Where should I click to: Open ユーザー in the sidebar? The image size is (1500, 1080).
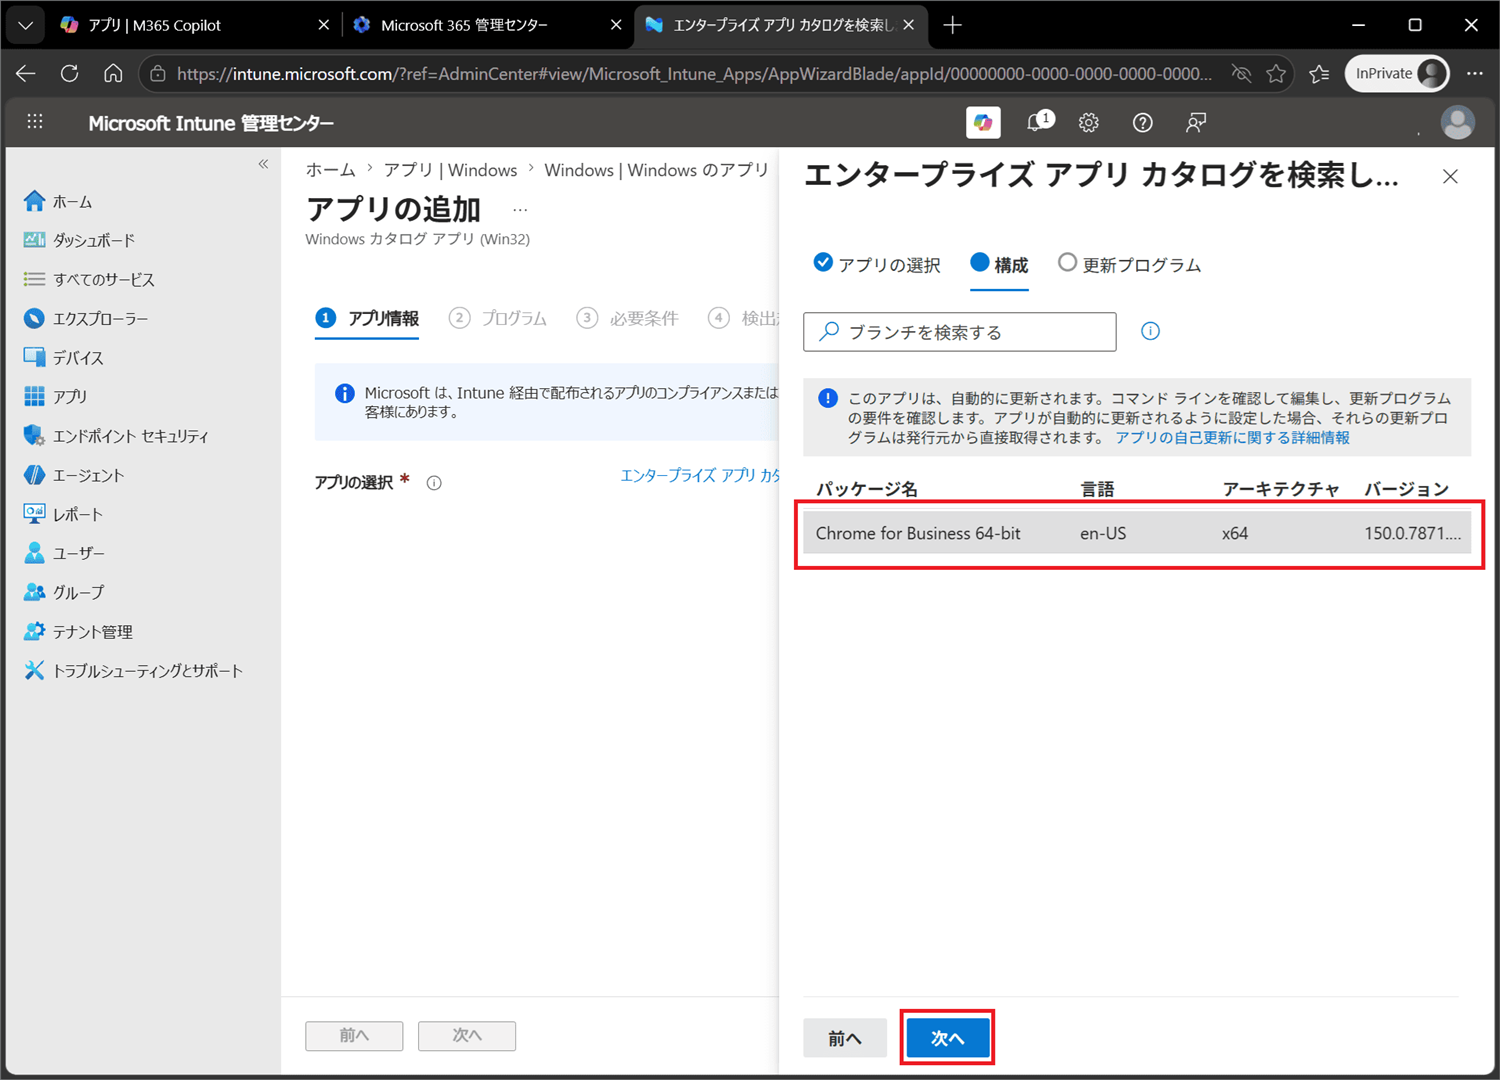coord(63,553)
